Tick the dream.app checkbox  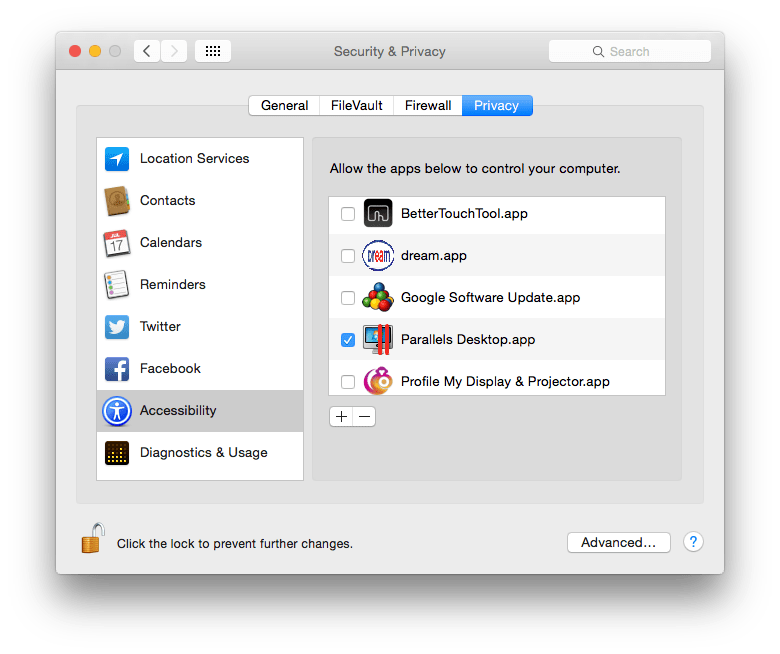point(347,256)
